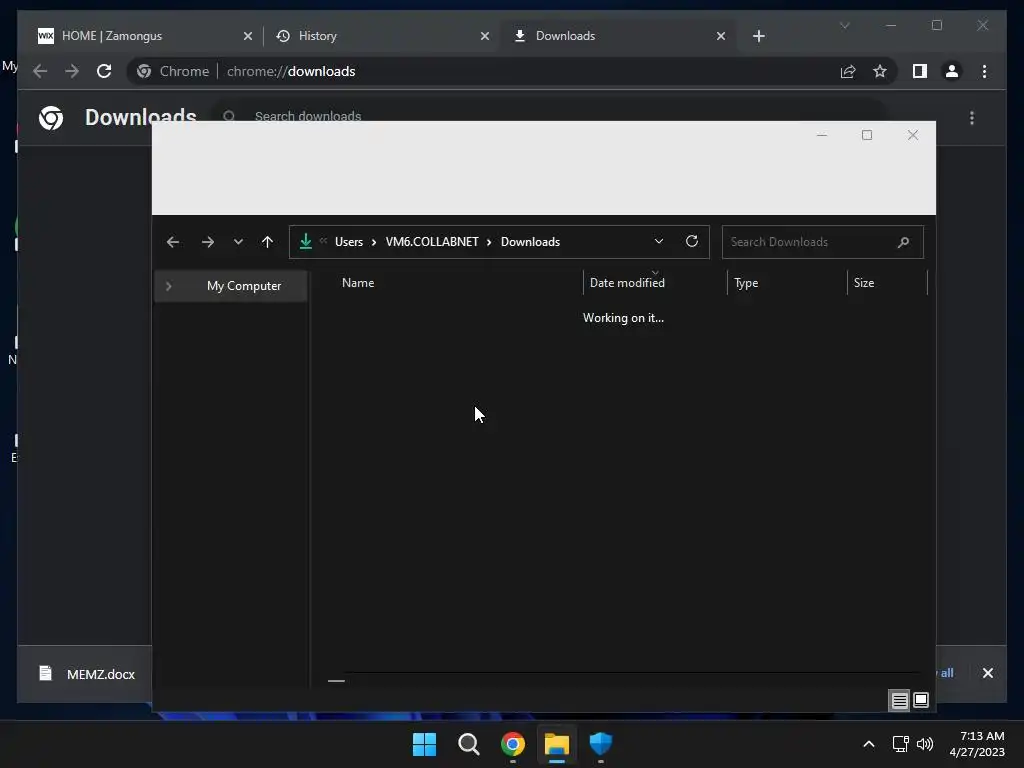
Task: Open clock showing 7:13 AM
Action: click(x=977, y=744)
